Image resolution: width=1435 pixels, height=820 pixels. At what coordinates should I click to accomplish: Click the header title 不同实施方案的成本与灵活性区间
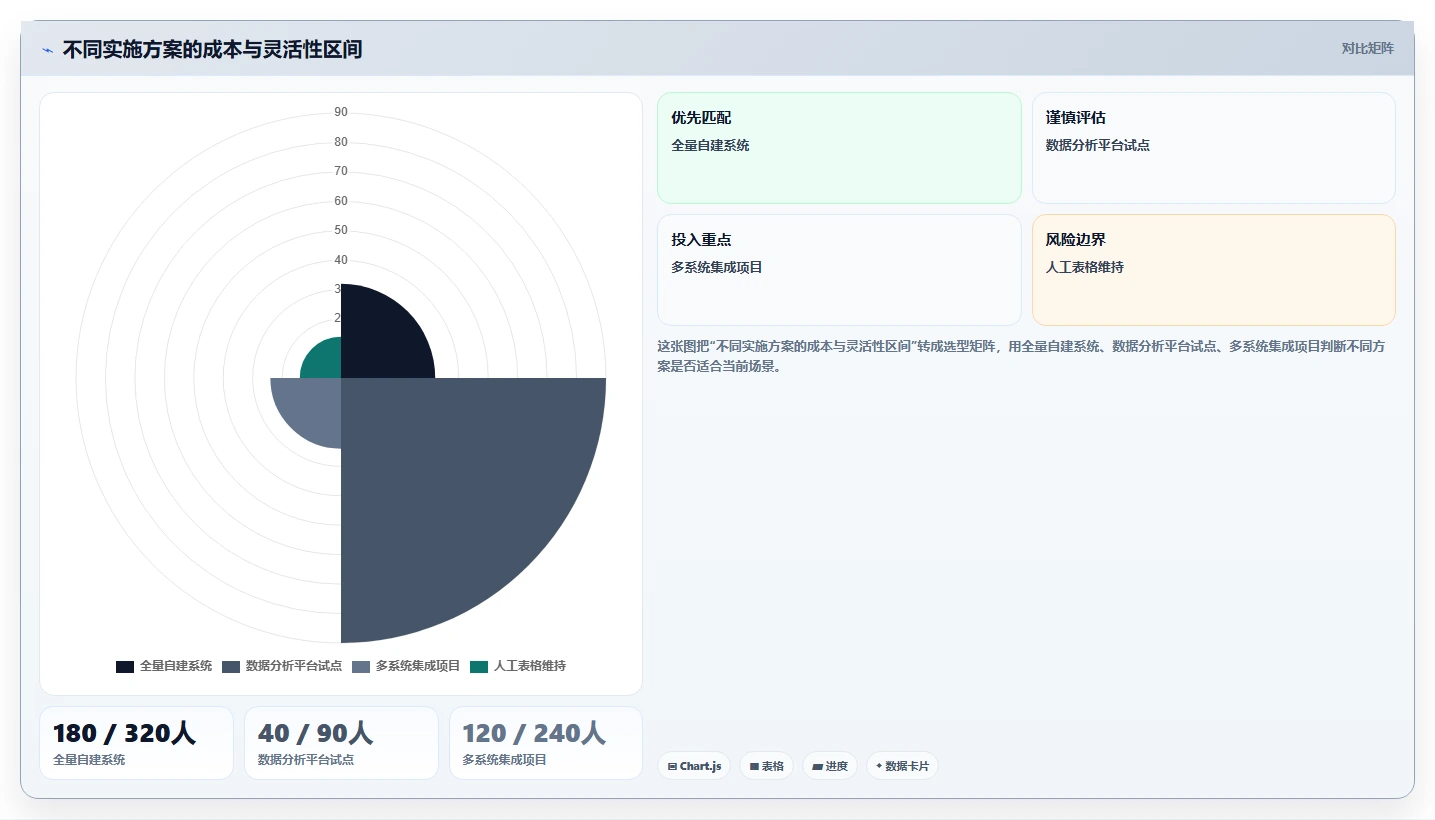click(x=212, y=49)
